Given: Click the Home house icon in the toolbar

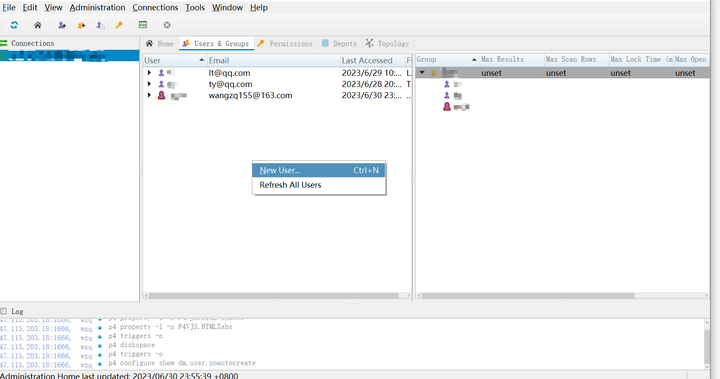Looking at the screenshot, I should 38,25.
